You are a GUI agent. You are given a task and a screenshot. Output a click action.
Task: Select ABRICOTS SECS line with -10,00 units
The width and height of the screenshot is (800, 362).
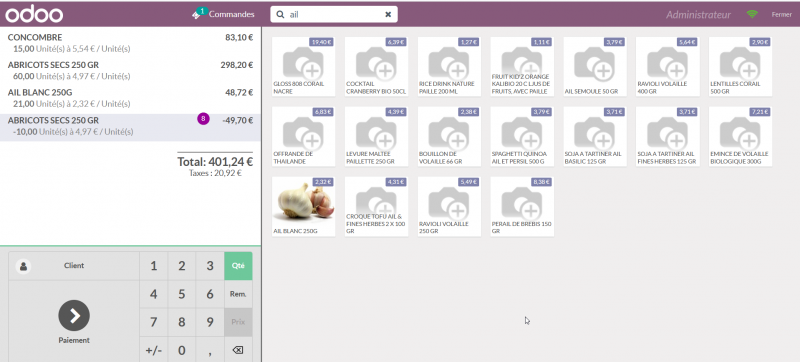click(x=130, y=126)
